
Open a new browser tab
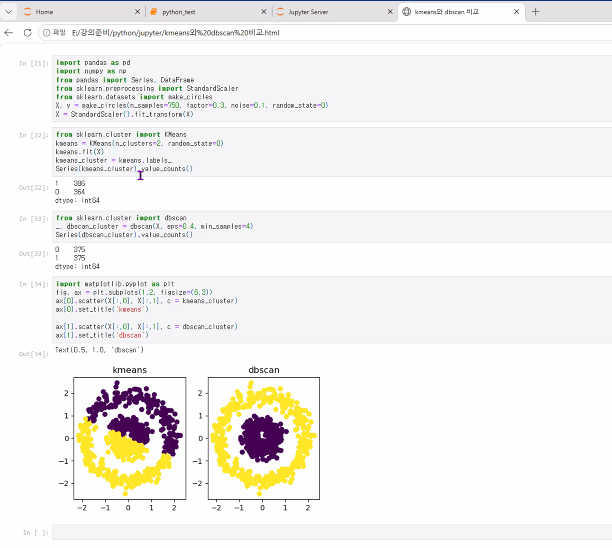coord(536,12)
